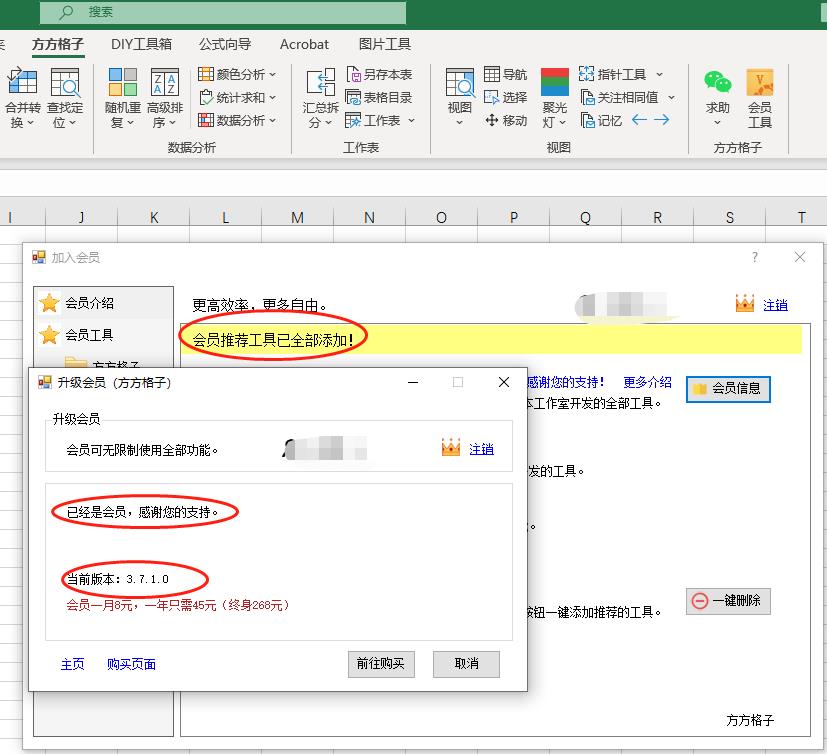827x754 pixels.
Task: Click the 关注相同值 highlight same values tool
Action: click(619, 98)
